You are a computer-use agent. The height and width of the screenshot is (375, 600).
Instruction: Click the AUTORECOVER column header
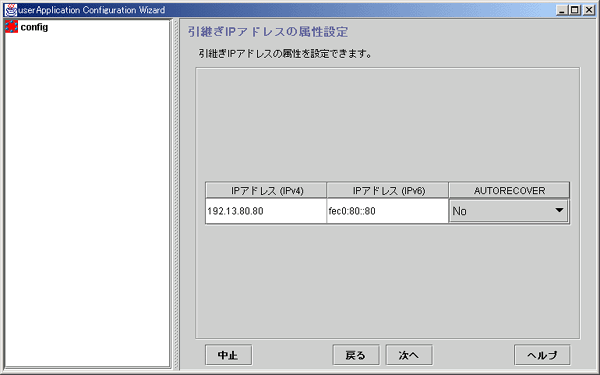point(509,190)
